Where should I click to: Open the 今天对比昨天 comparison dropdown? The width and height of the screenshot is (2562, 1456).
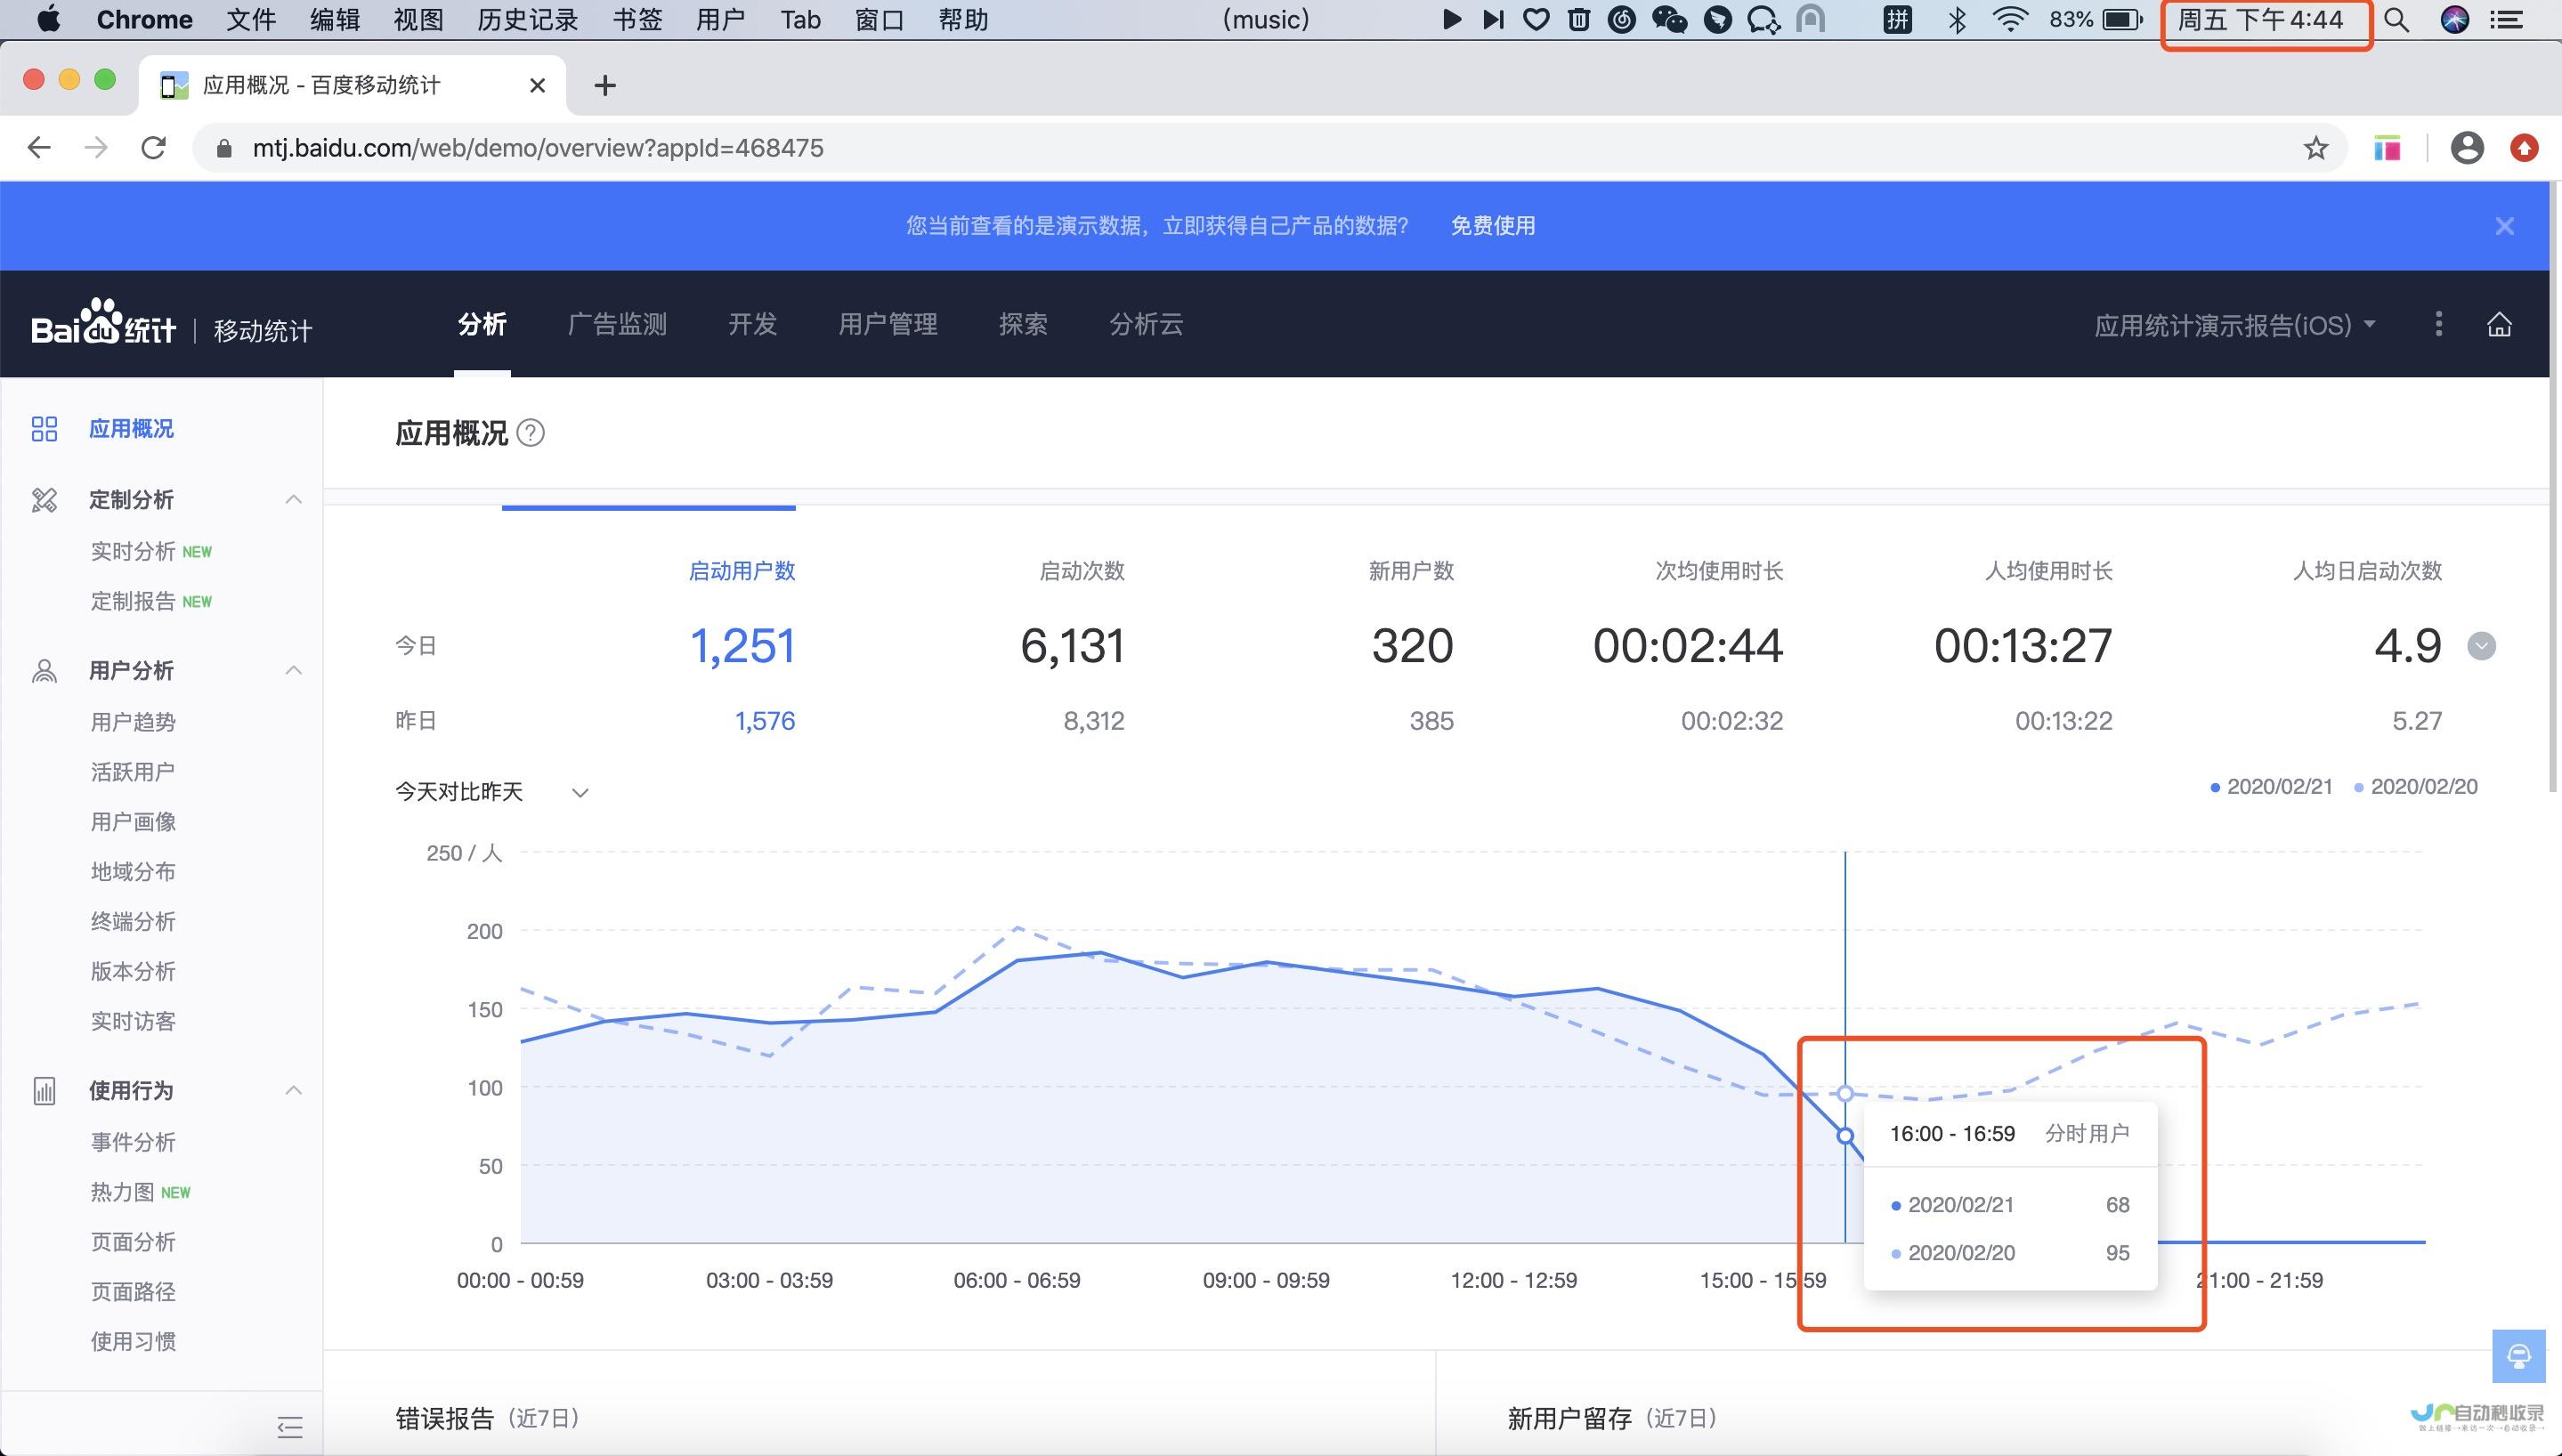click(x=491, y=792)
